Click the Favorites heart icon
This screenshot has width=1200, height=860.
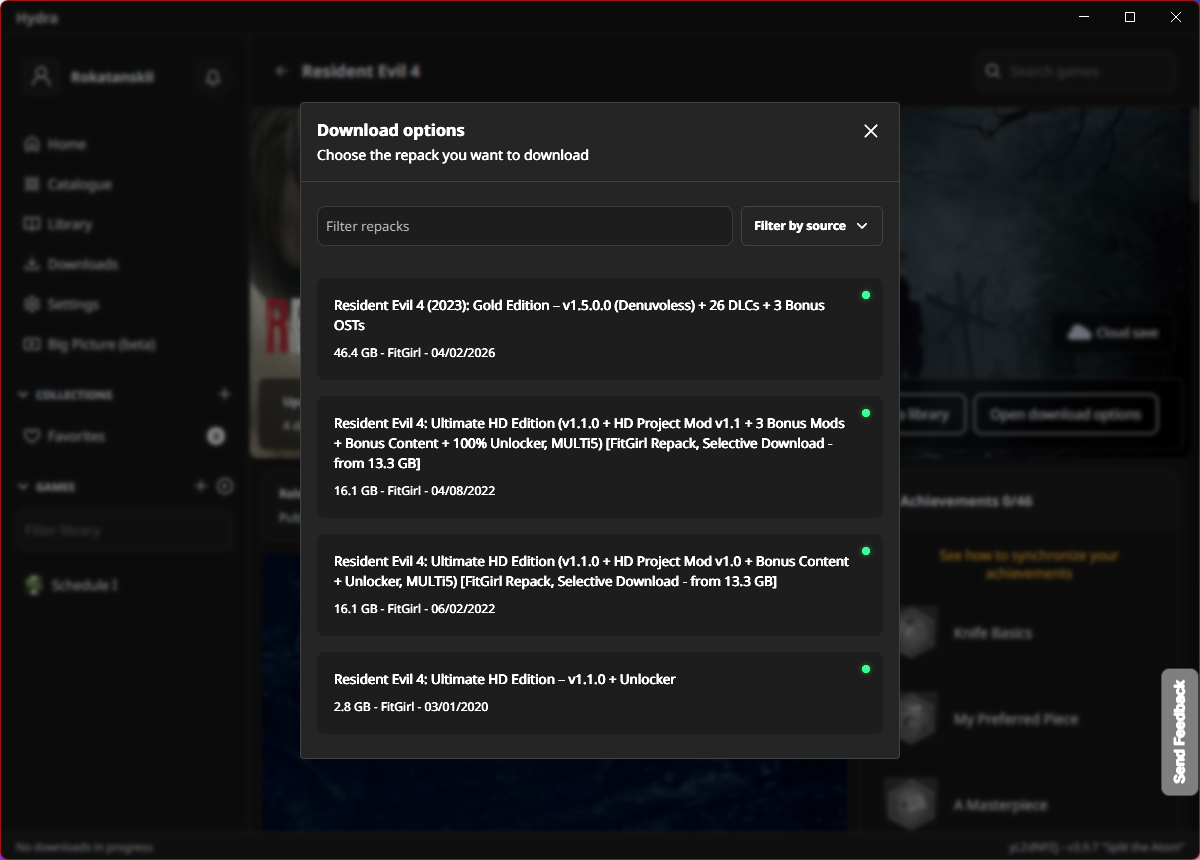[32, 436]
